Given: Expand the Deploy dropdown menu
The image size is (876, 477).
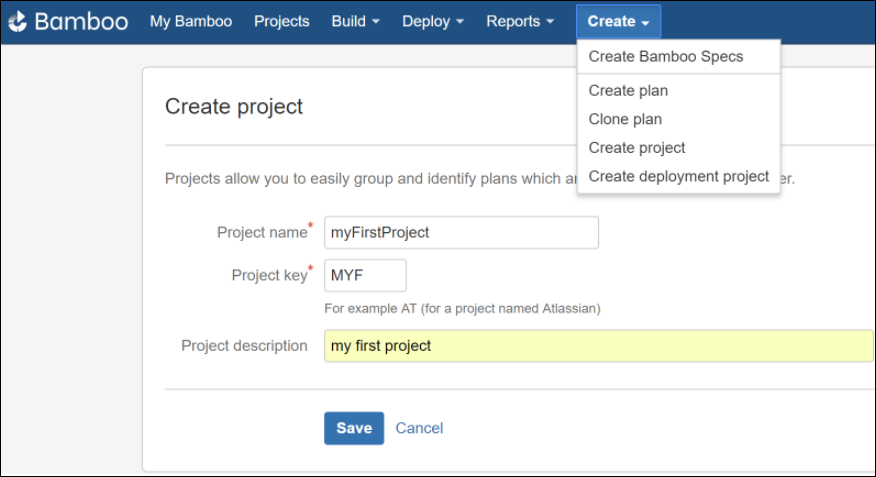Looking at the screenshot, I should 432,21.
